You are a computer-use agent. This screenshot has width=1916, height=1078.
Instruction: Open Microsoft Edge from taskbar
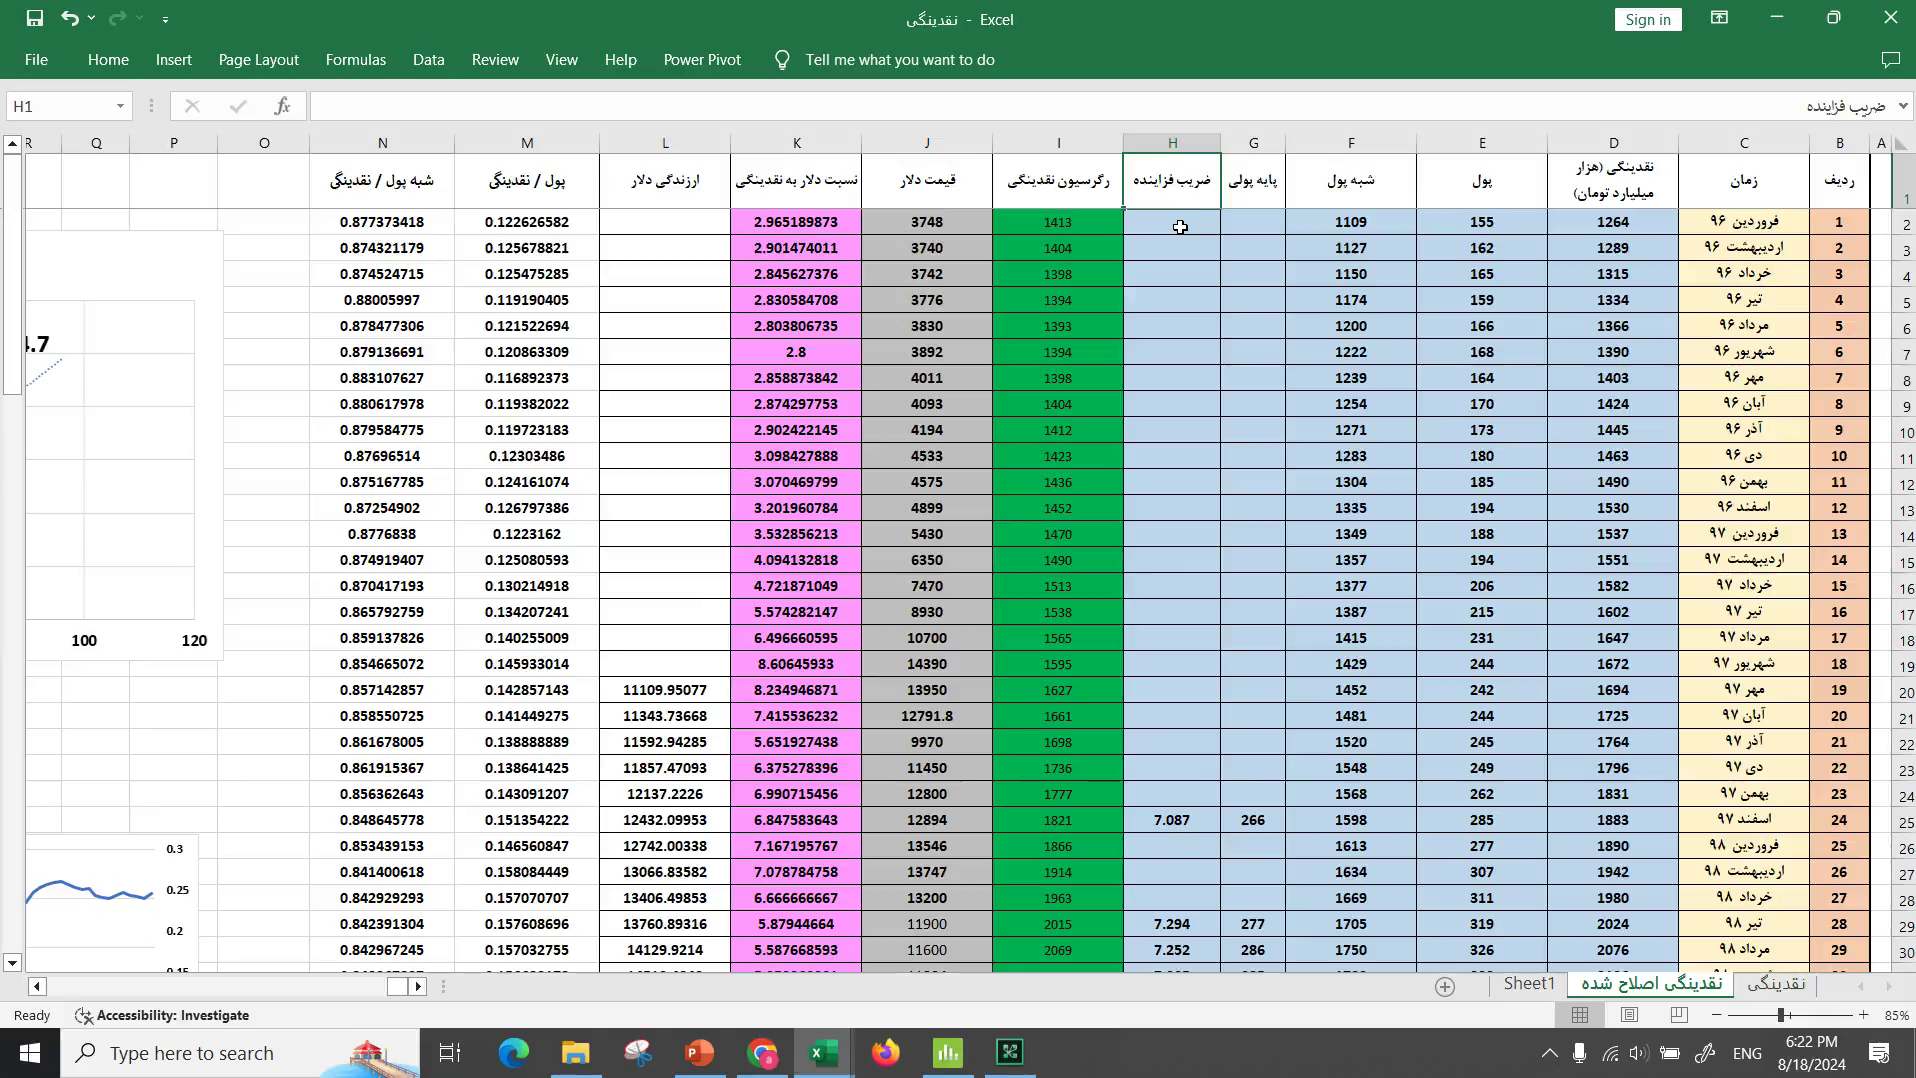click(x=513, y=1053)
